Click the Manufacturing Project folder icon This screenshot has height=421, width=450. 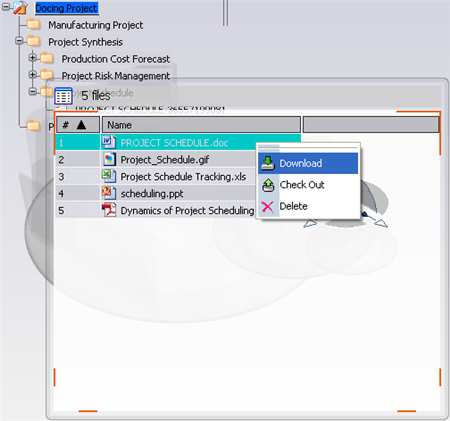pyautogui.click(x=34, y=24)
